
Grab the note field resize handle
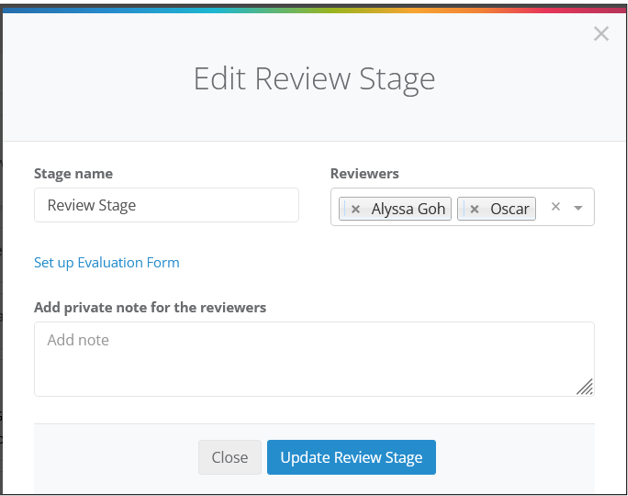(x=585, y=387)
